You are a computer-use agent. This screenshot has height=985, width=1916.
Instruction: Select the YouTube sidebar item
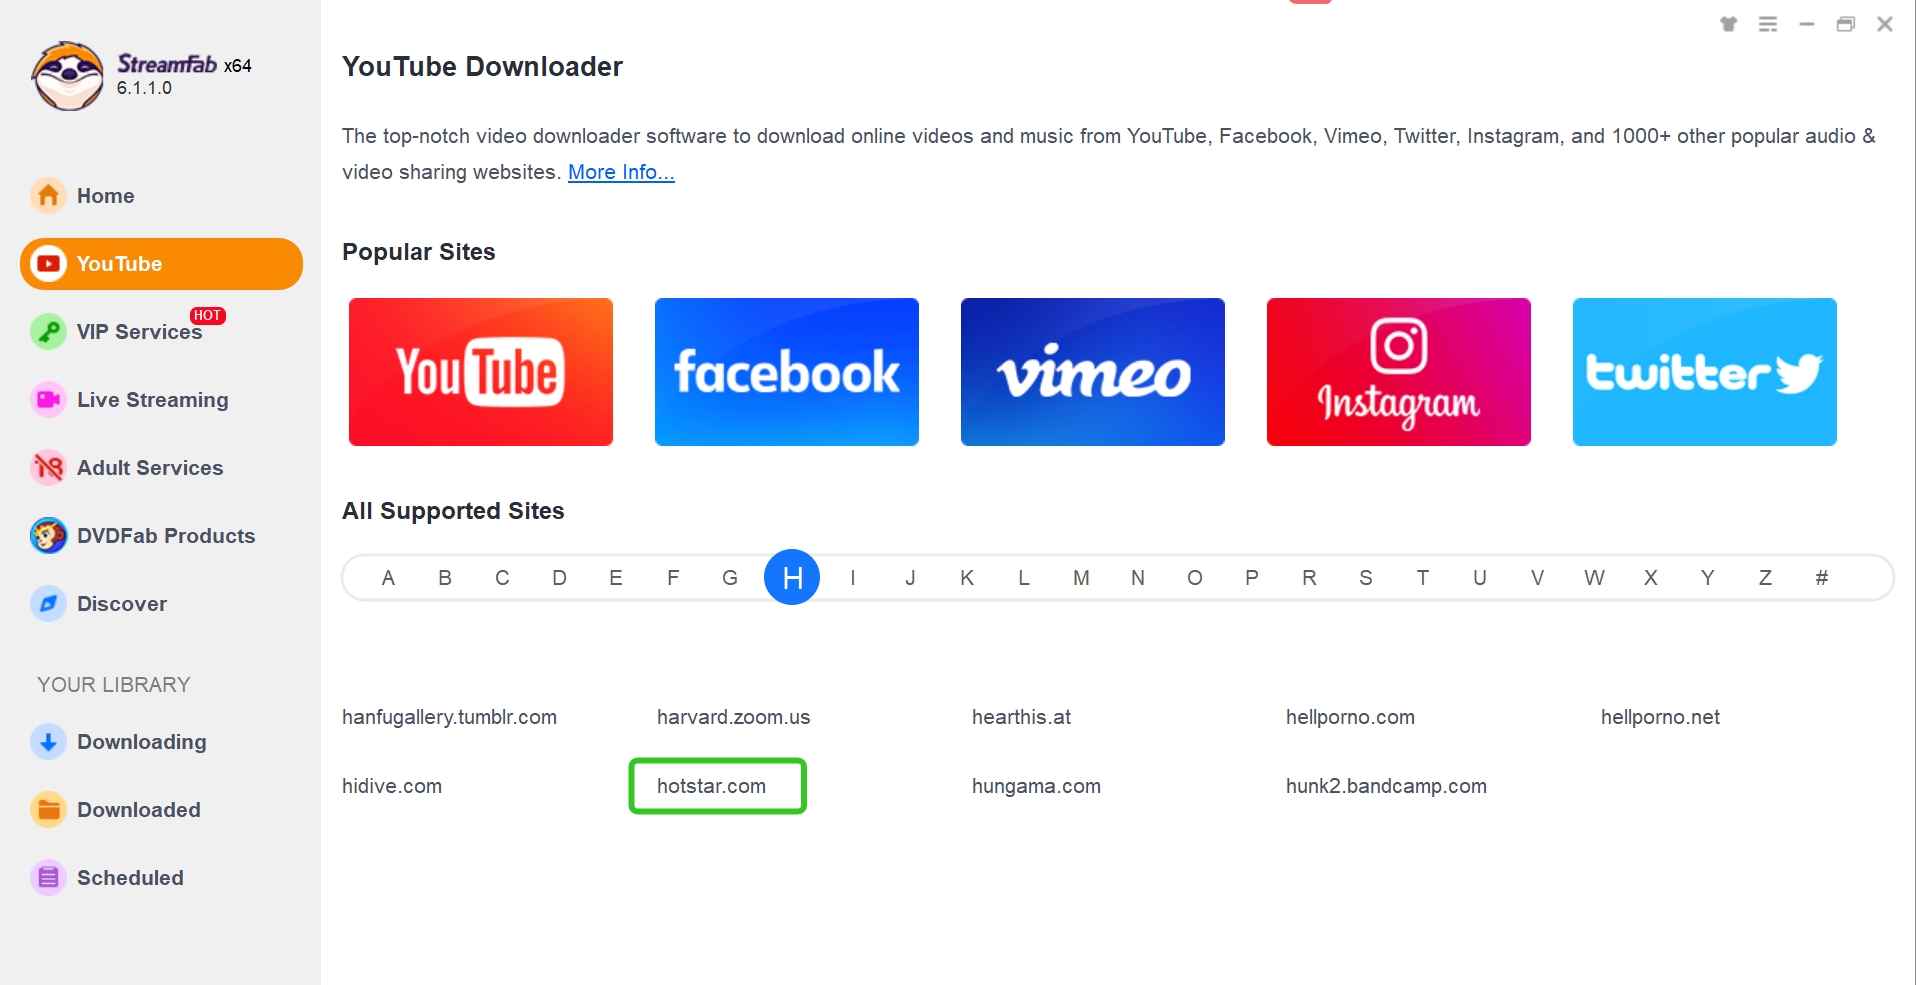(161, 264)
